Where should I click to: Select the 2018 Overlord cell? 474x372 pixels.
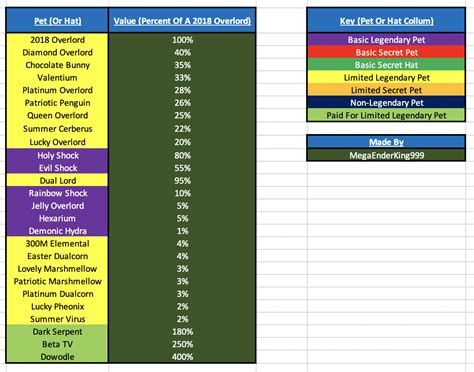click(x=57, y=40)
